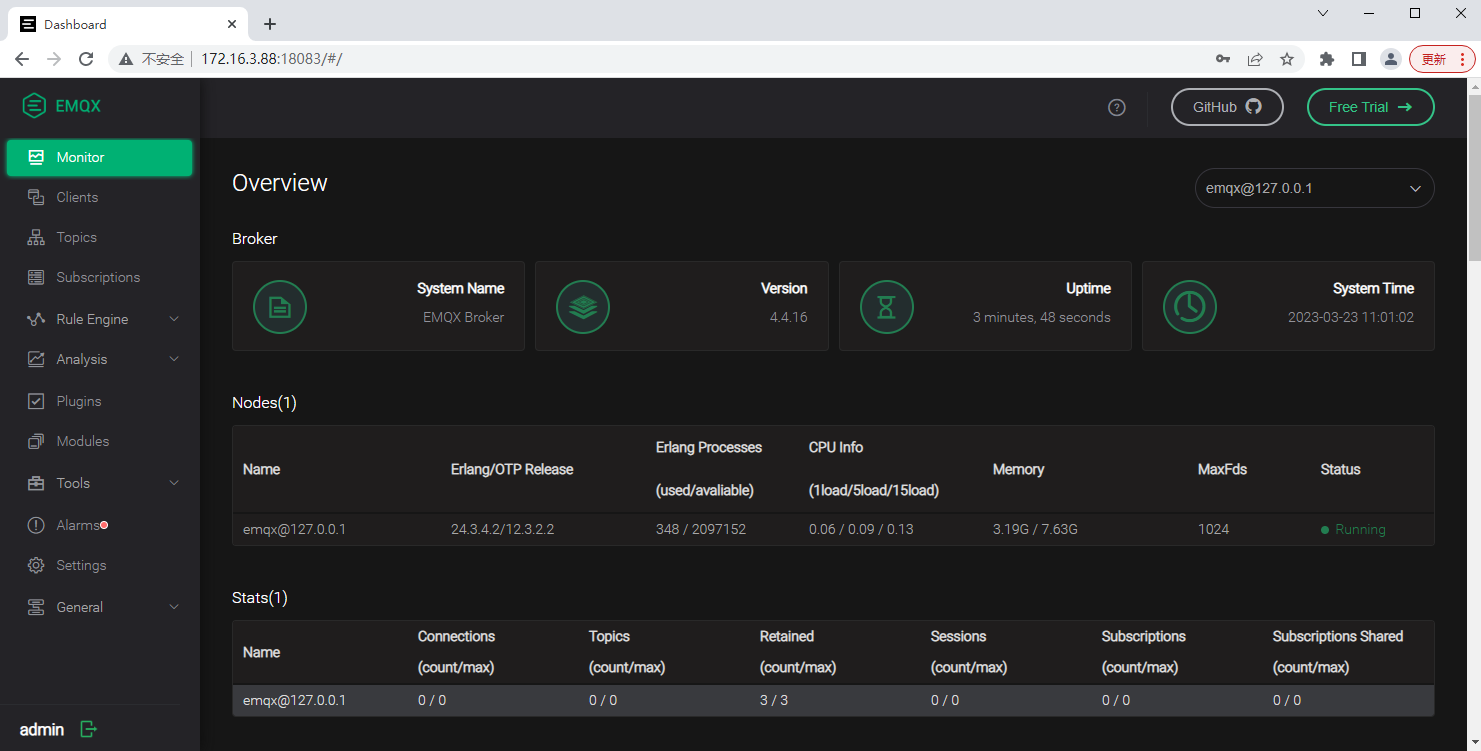Click the logout icon next to admin
The height and width of the screenshot is (751, 1481).
point(88,729)
